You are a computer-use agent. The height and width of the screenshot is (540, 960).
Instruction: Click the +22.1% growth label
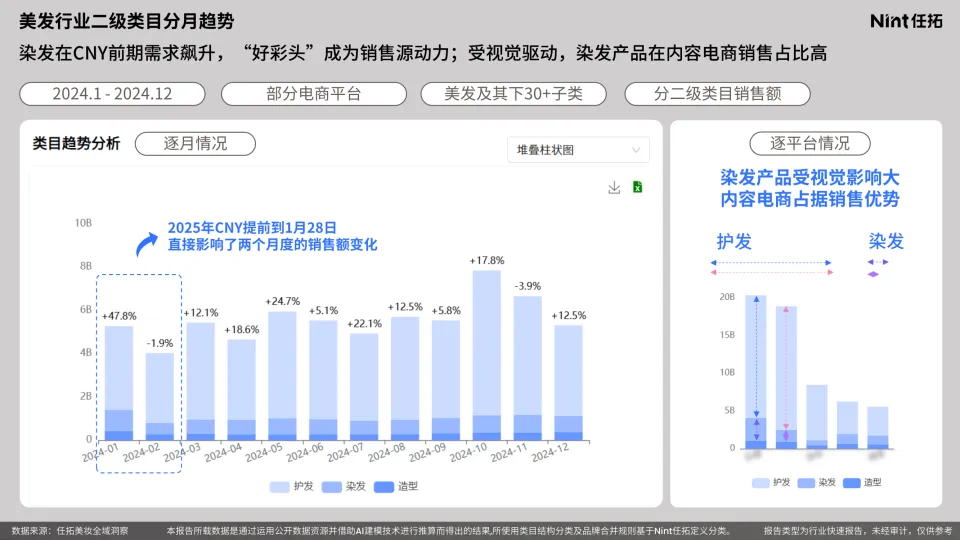(364, 323)
